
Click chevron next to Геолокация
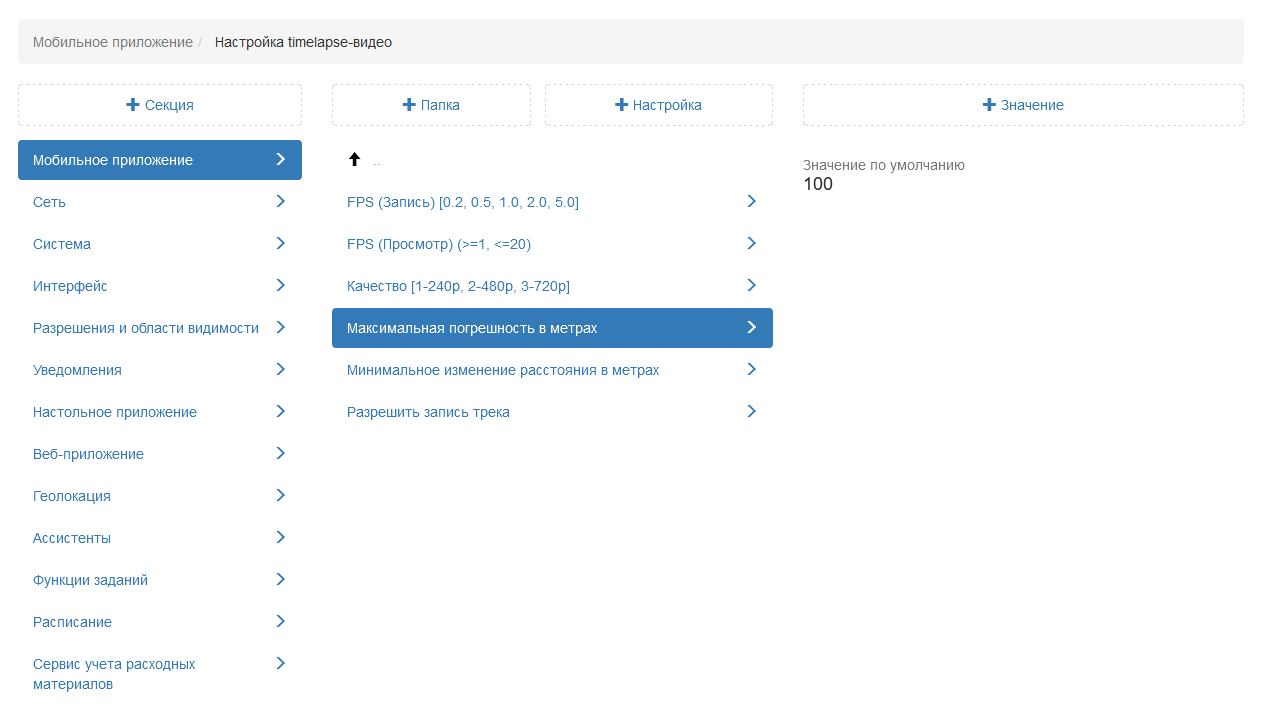click(280, 496)
